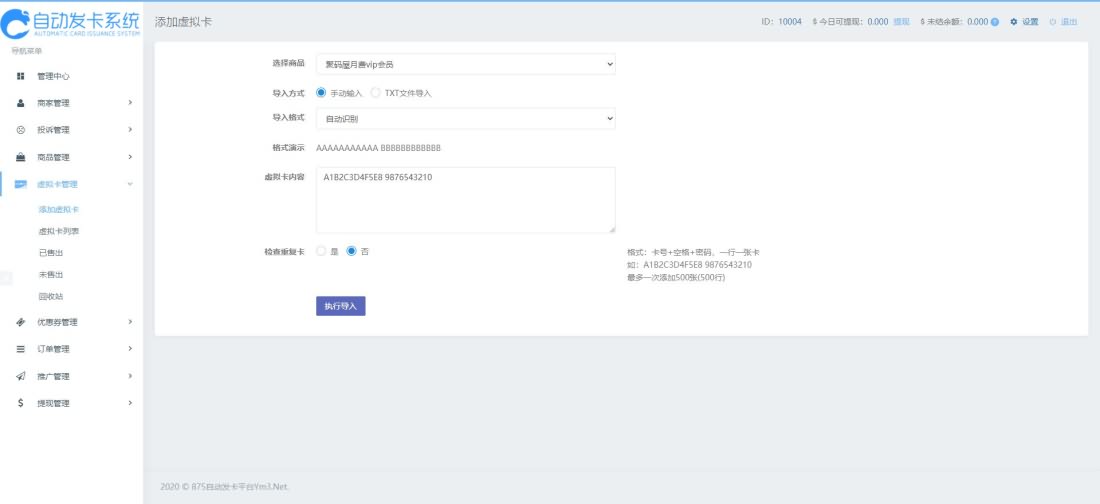The height and width of the screenshot is (504, 1100).
Task: Open the 导入格式 format dropdown
Action: pos(465,119)
